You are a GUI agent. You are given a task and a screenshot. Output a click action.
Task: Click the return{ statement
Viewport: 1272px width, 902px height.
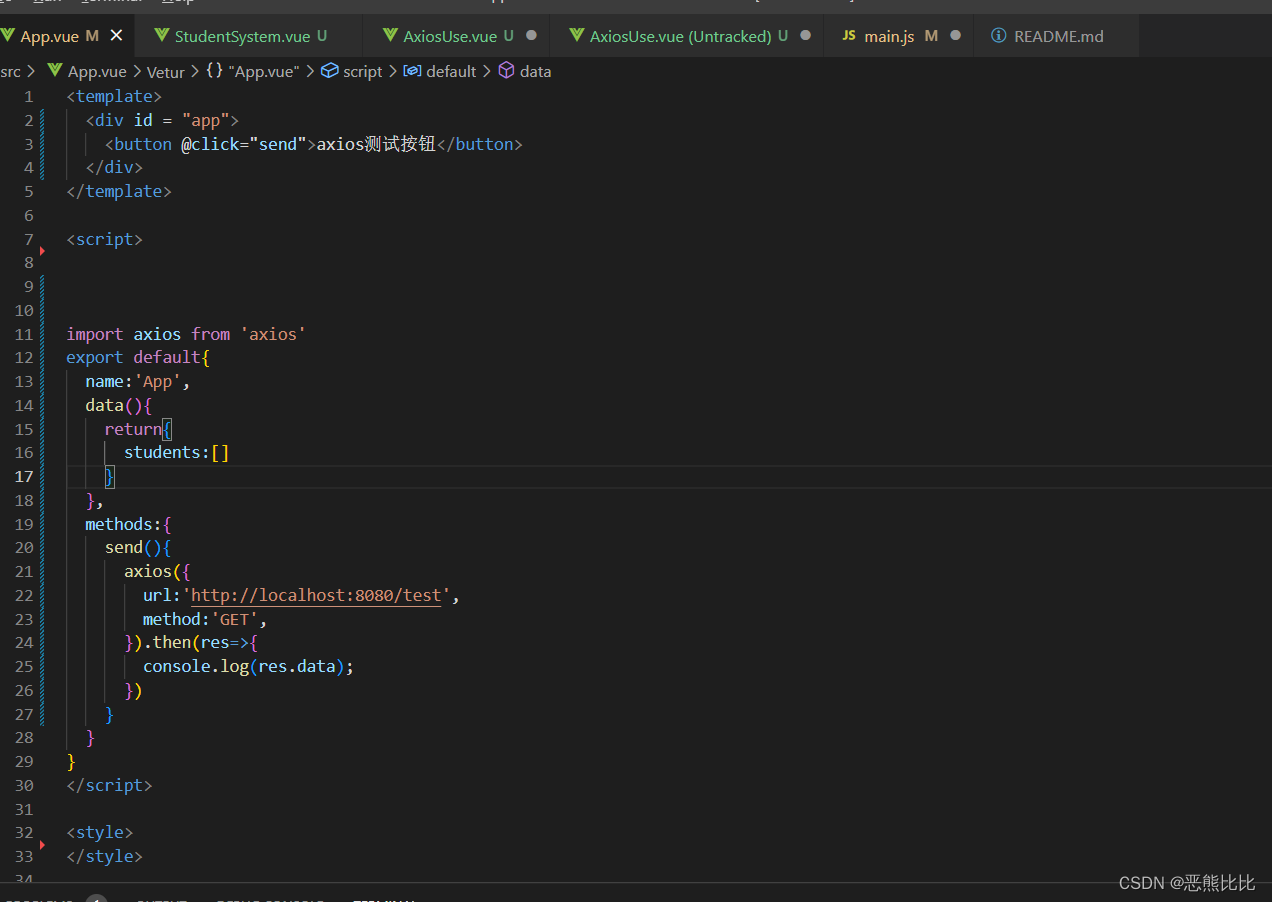pyautogui.click(x=138, y=429)
